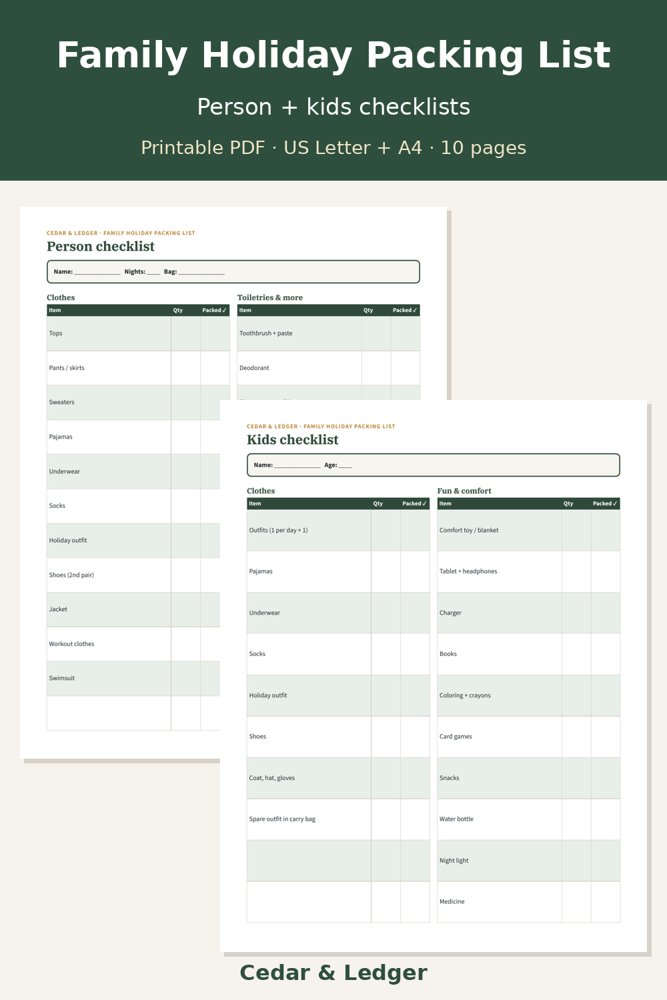Image resolution: width=667 pixels, height=1000 pixels.
Task: Click the 'Card games' row
Action: click(x=529, y=737)
